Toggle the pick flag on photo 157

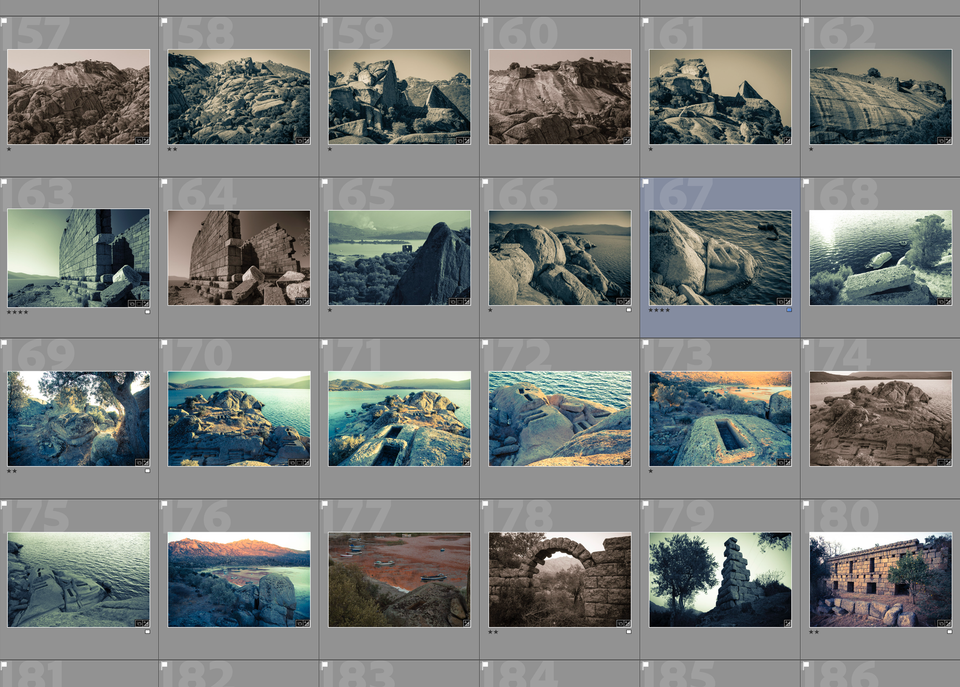(4, 22)
